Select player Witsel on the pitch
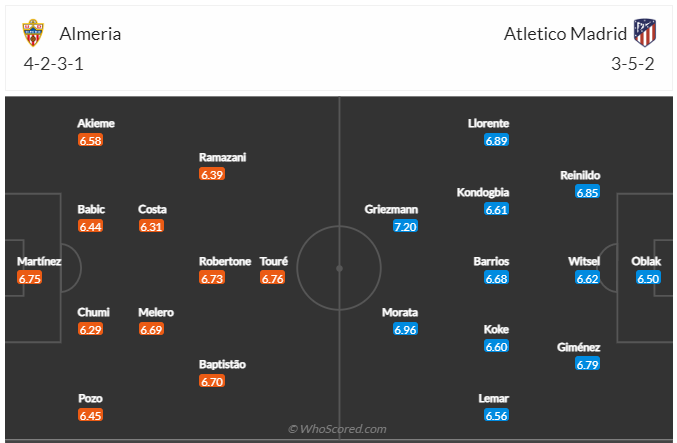Viewport: 677px width, 443px height. 583,261
